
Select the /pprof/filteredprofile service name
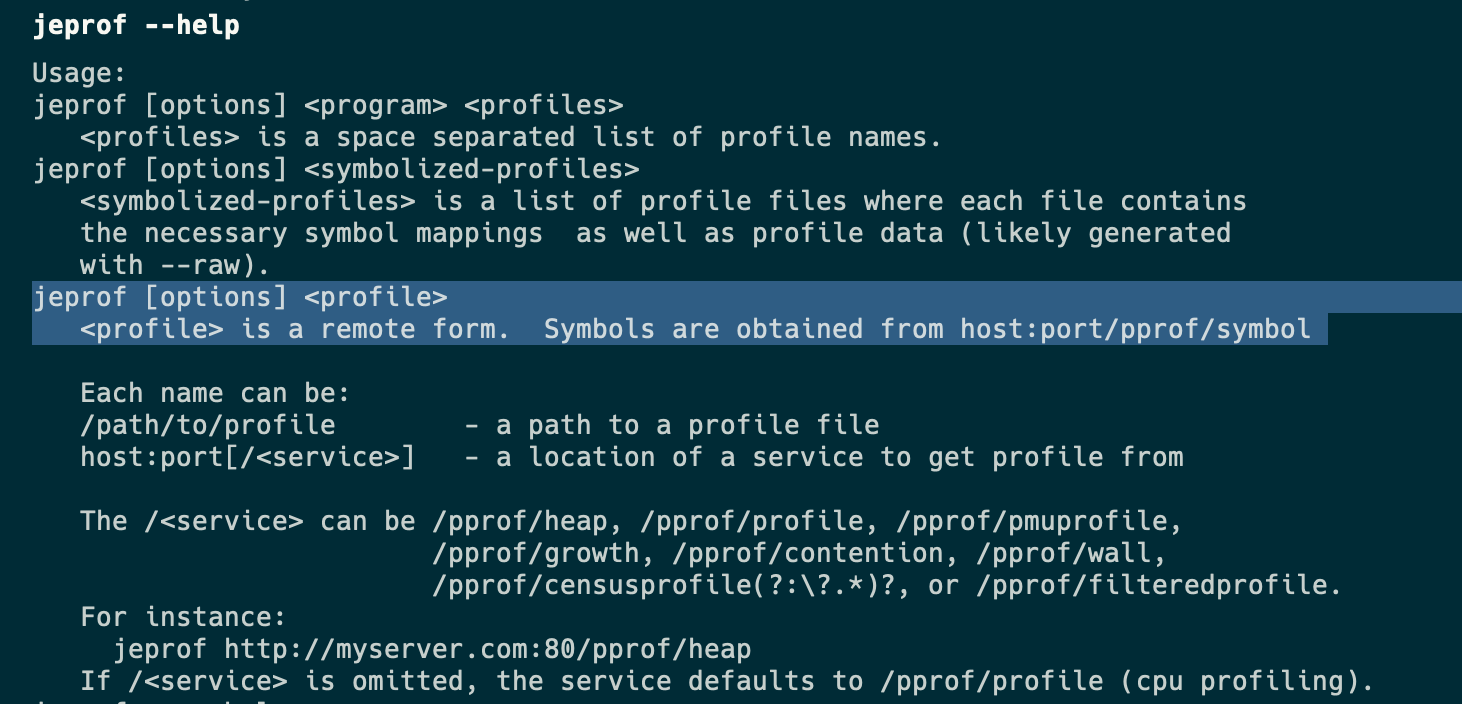tap(1154, 584)
